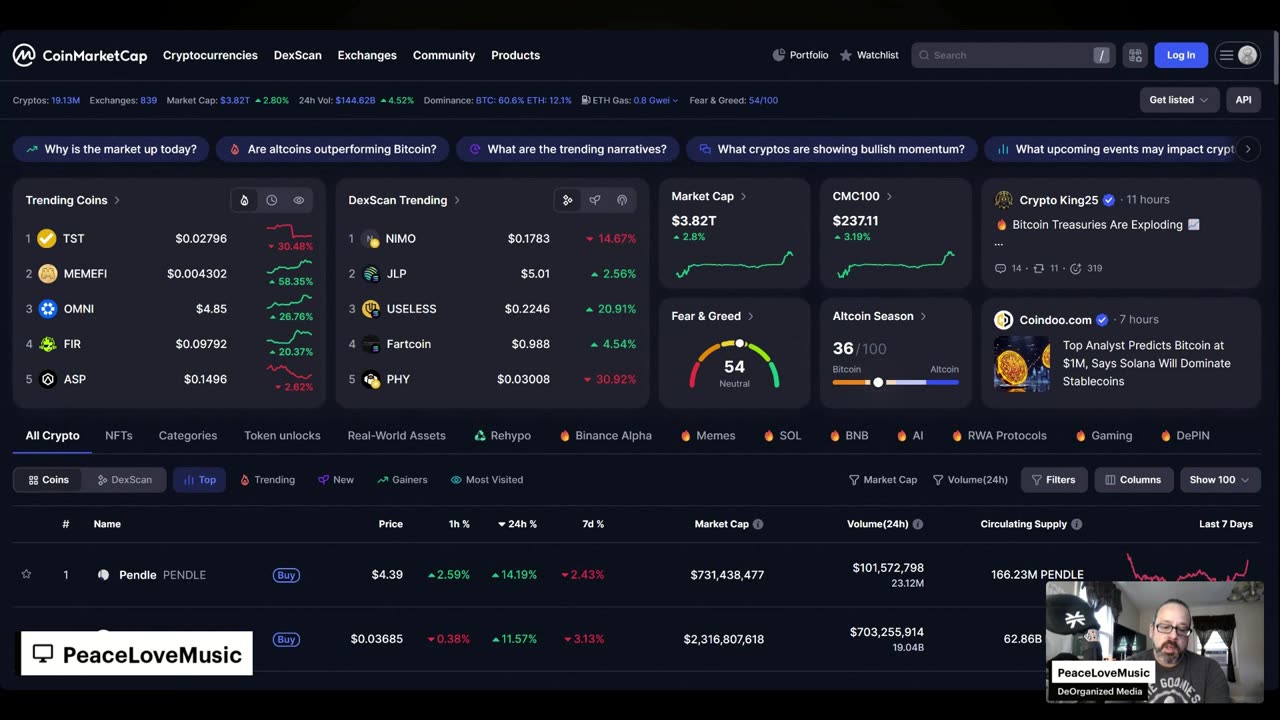Open the Community menu
1280x720 pixels.
(444, 55)
